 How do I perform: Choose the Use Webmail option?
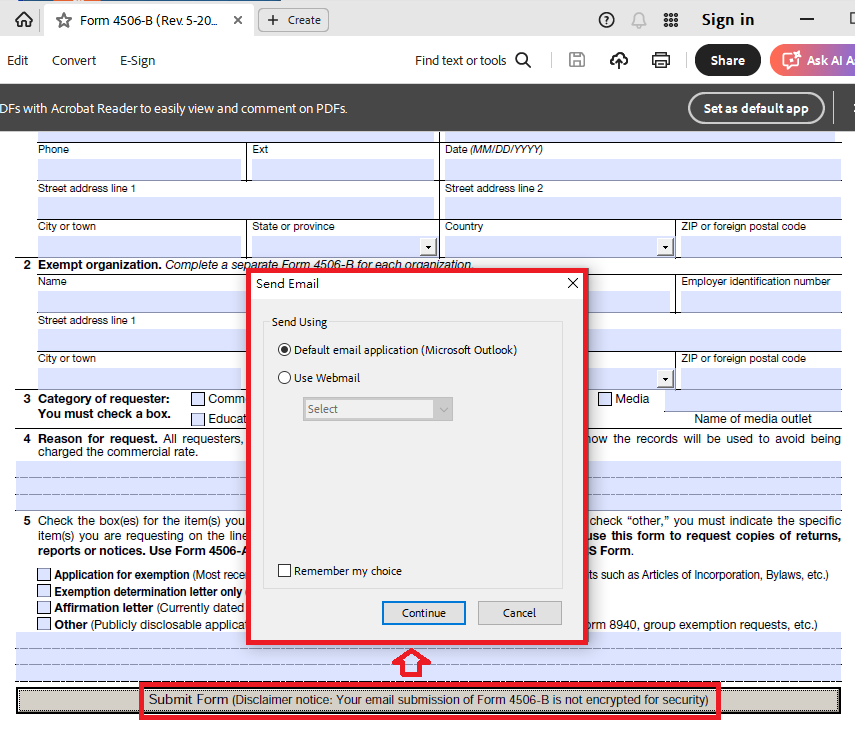click(x=284, y=377)
